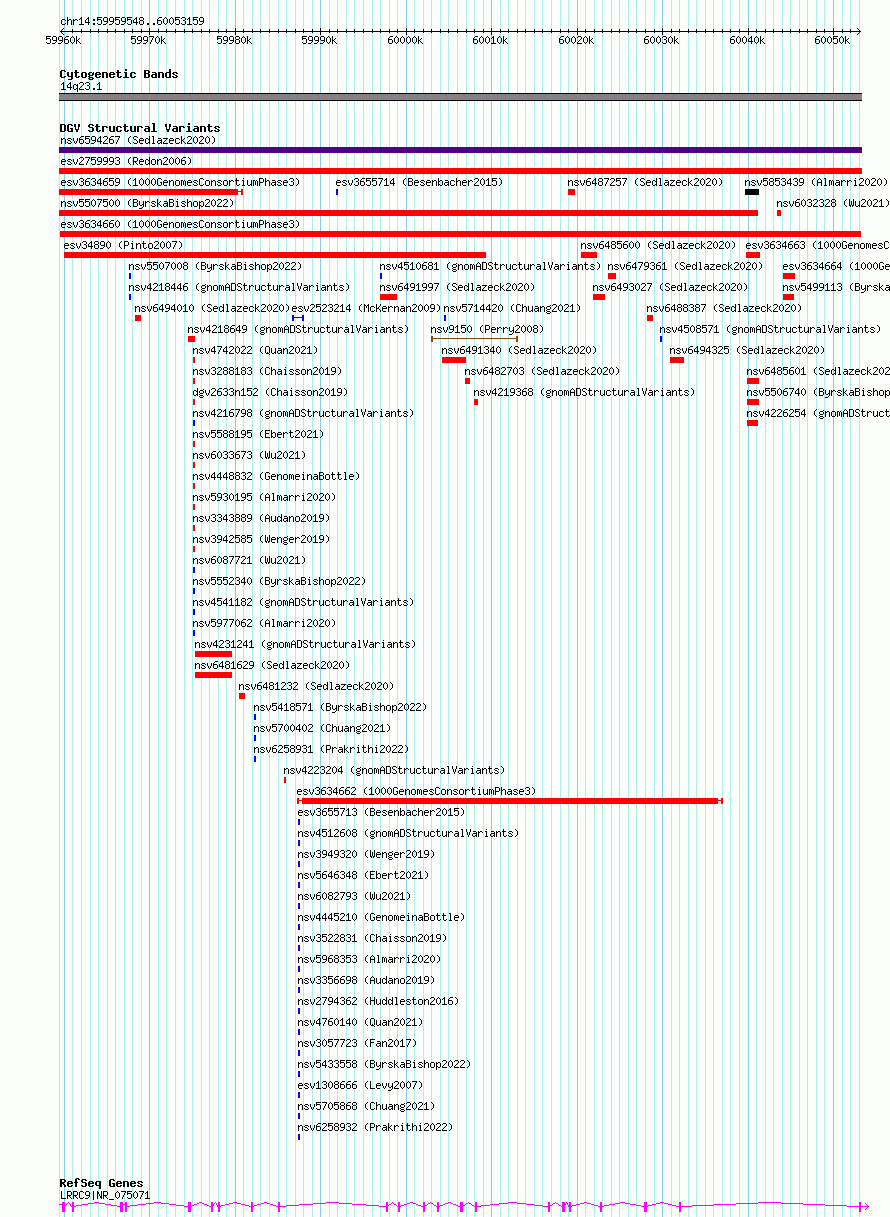890x1217 pixels.
Task: Open variant nsv6481232 (Sedlazeck2020)
Action: click(316, 686)
